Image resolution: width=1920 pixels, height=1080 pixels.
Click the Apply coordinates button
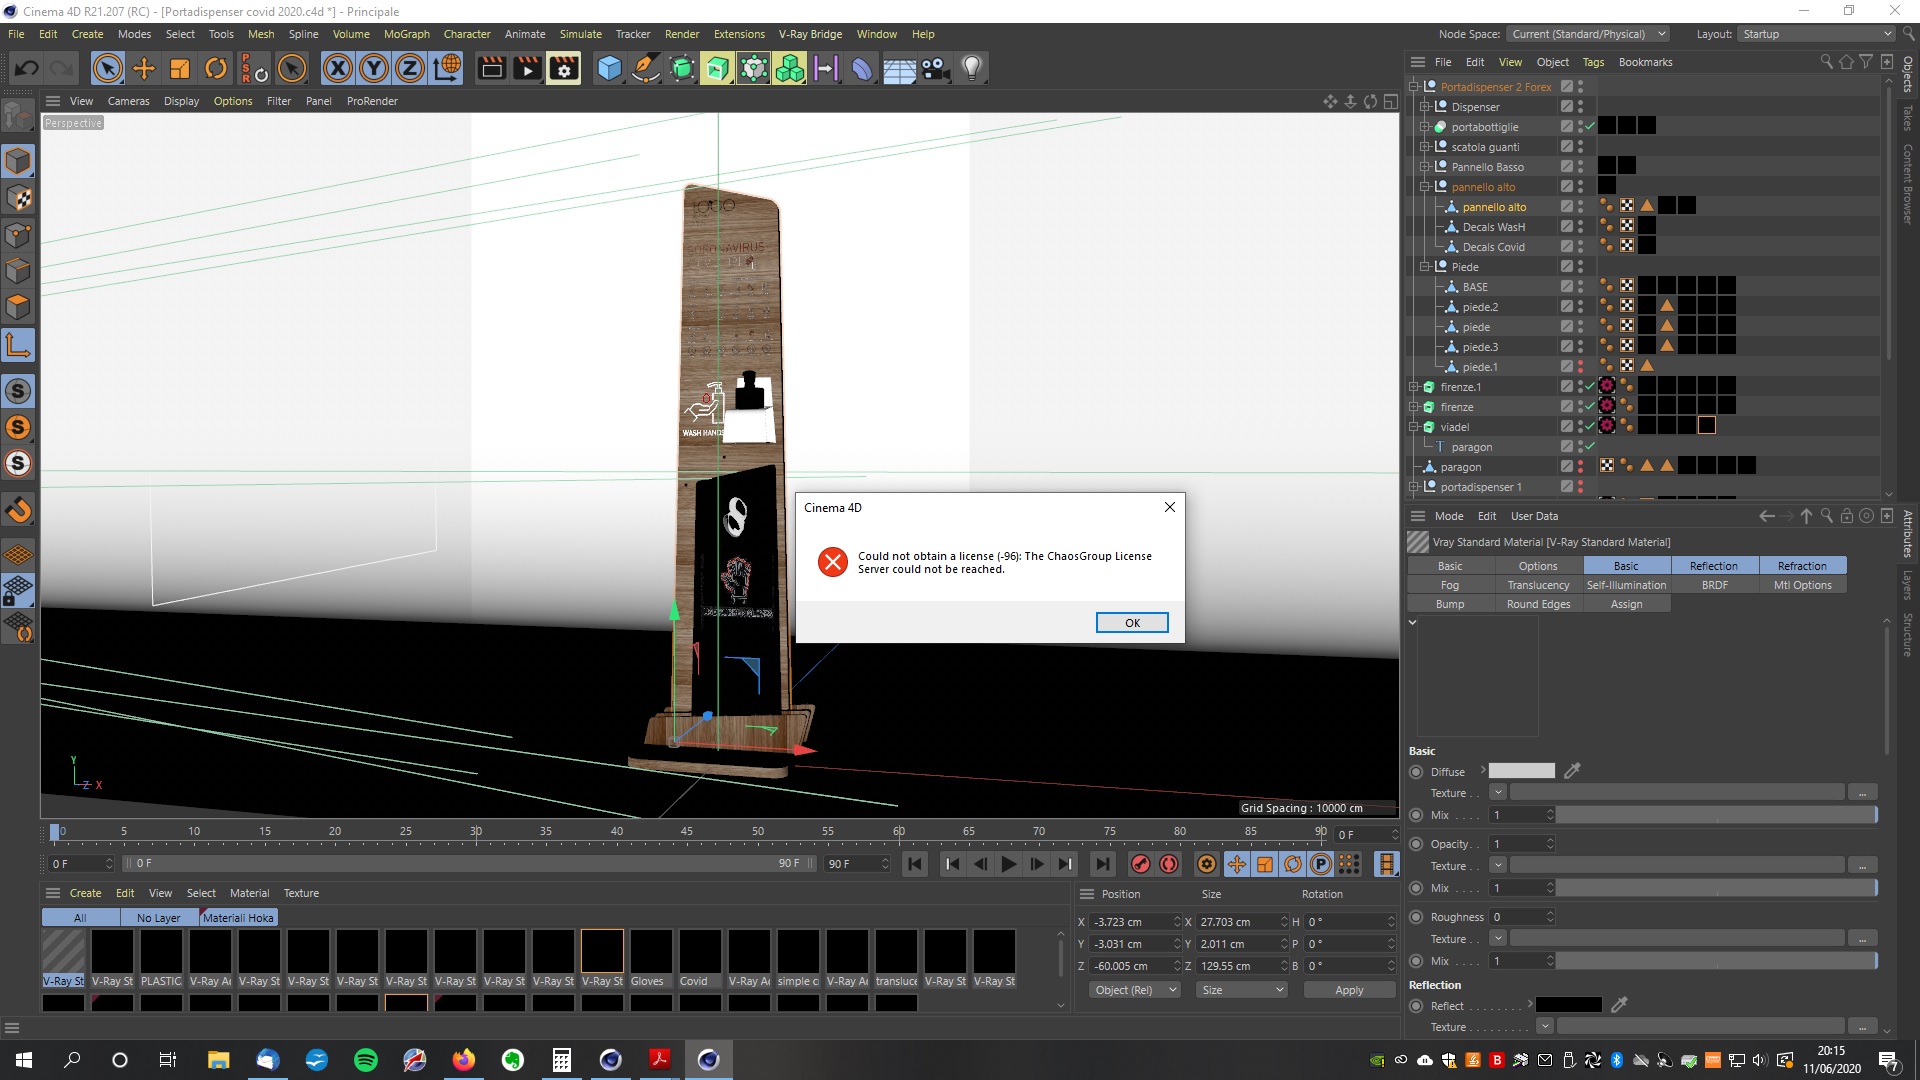pos(1349,990)
